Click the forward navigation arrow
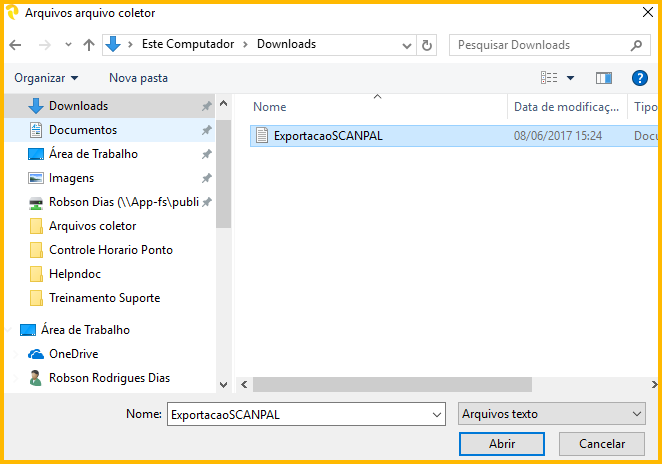662x464 pixels. click(44, 45)
